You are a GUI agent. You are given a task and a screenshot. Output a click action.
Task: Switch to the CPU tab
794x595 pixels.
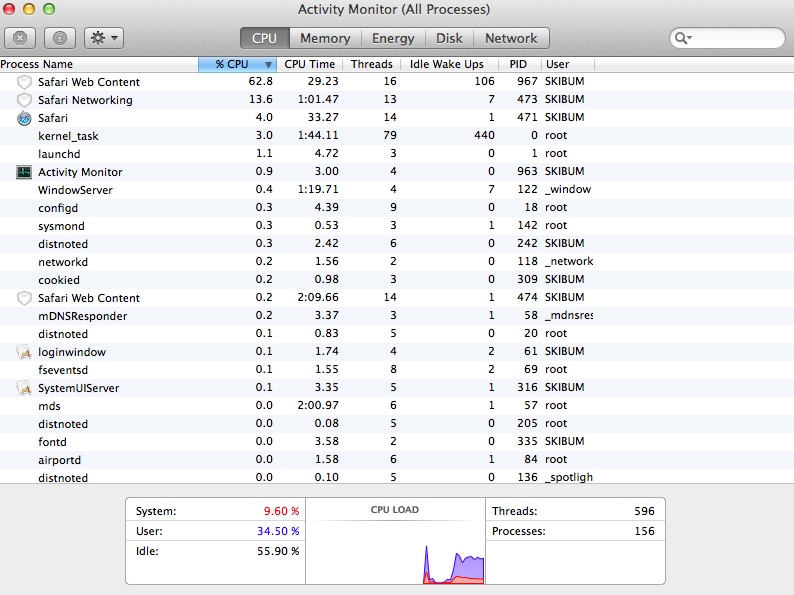pos(264,38)
